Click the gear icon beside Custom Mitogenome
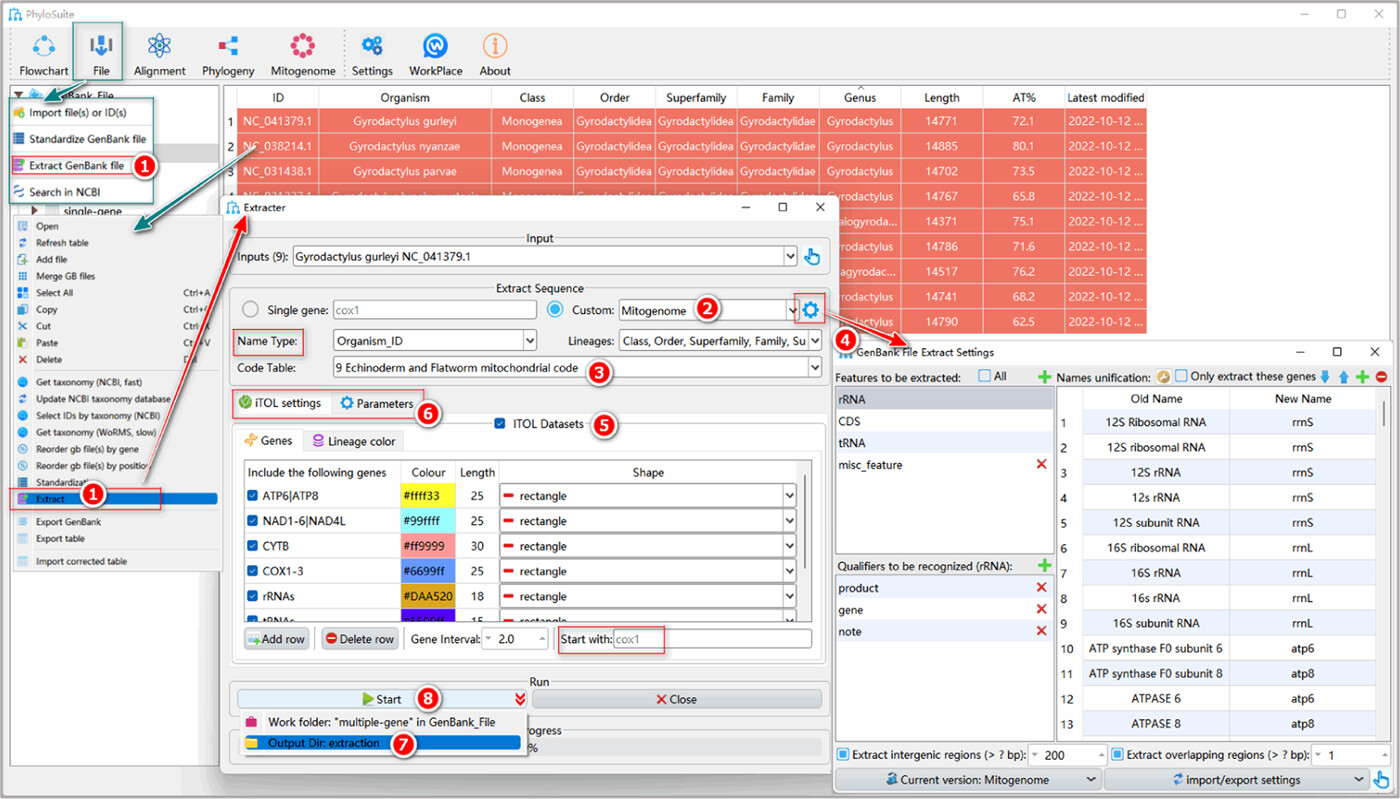The width and height of the screenshot is (1400, 799). pos(810,310)
